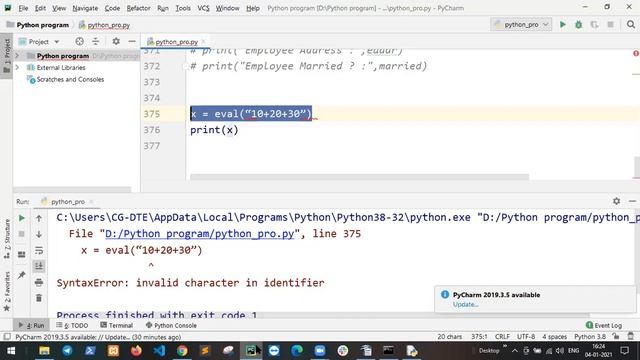This screenshot has height=360, width=640.
Task: Open Google Chrome from taskbar
Action: point(182,351)
